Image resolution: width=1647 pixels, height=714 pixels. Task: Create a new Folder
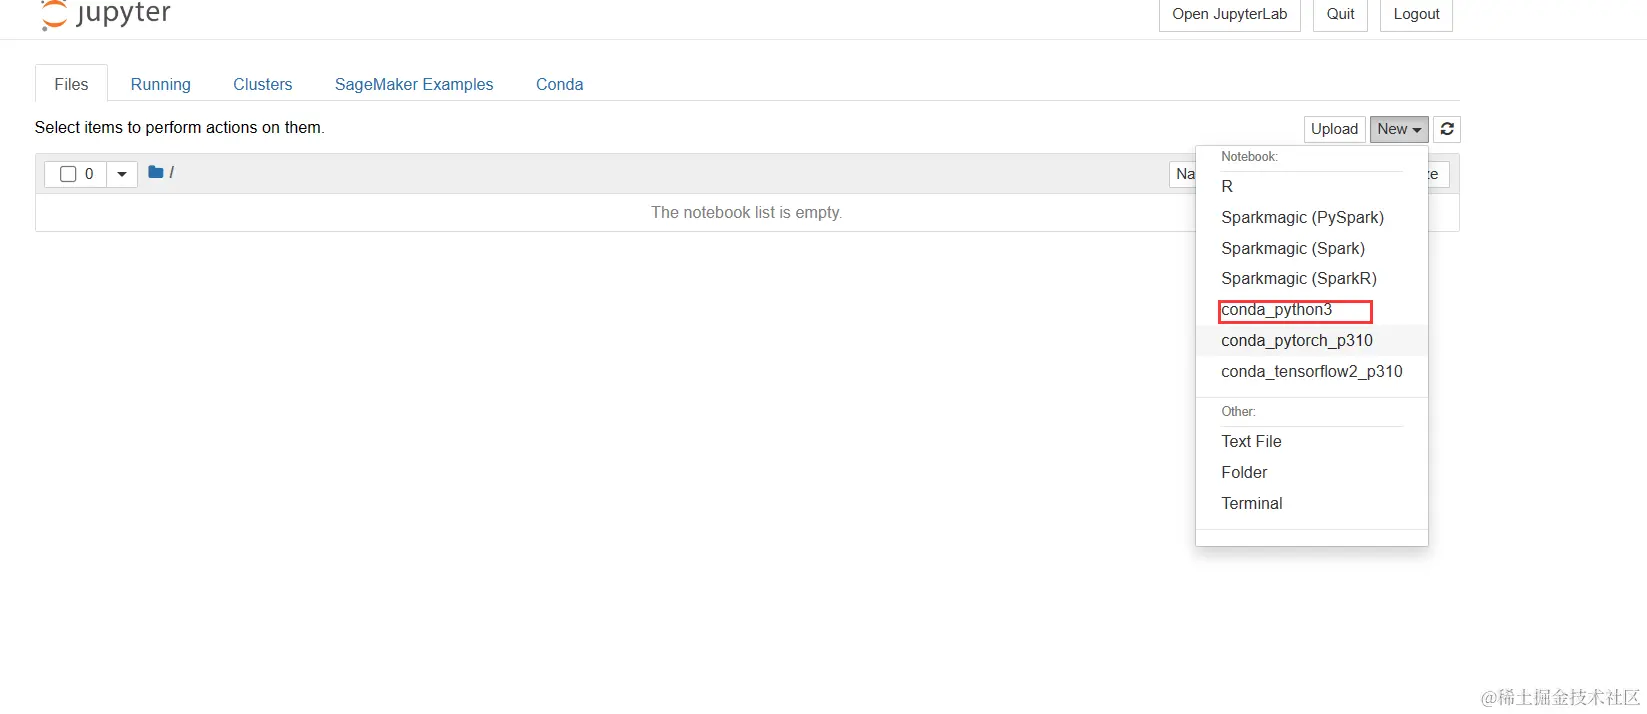(1312, 472)
